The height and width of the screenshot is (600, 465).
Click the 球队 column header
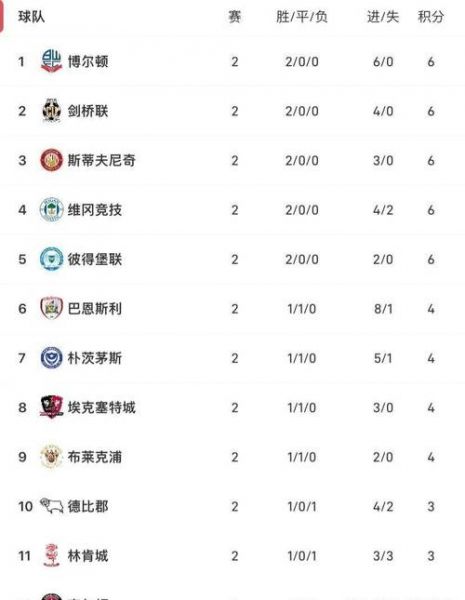tap(31, 16)
